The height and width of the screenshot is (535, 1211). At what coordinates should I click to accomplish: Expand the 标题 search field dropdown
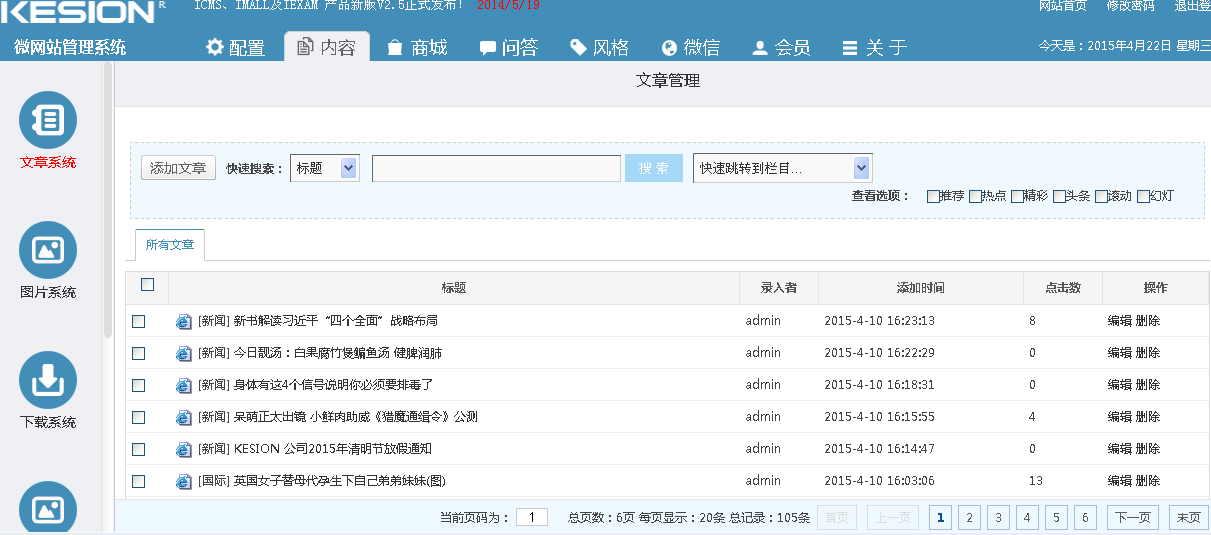(x=348, y=168)
